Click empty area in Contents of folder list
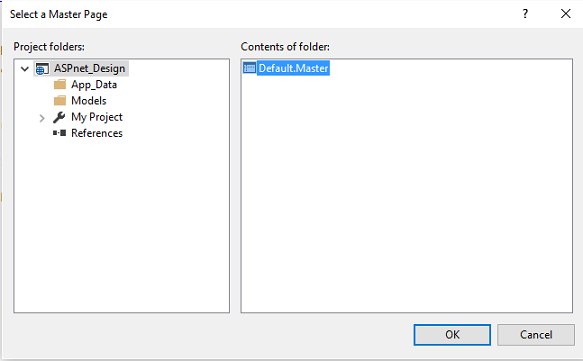 click(x=406, y=193)
